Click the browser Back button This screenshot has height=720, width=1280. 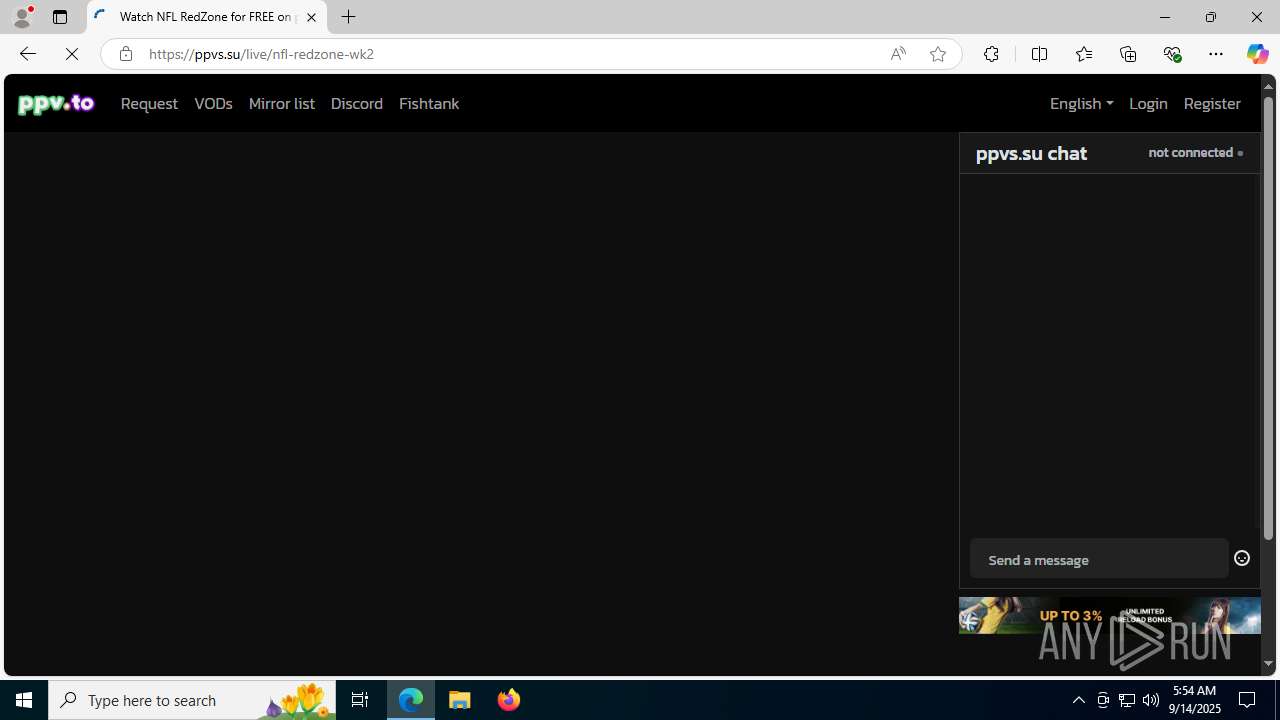[x=27, y=54]
